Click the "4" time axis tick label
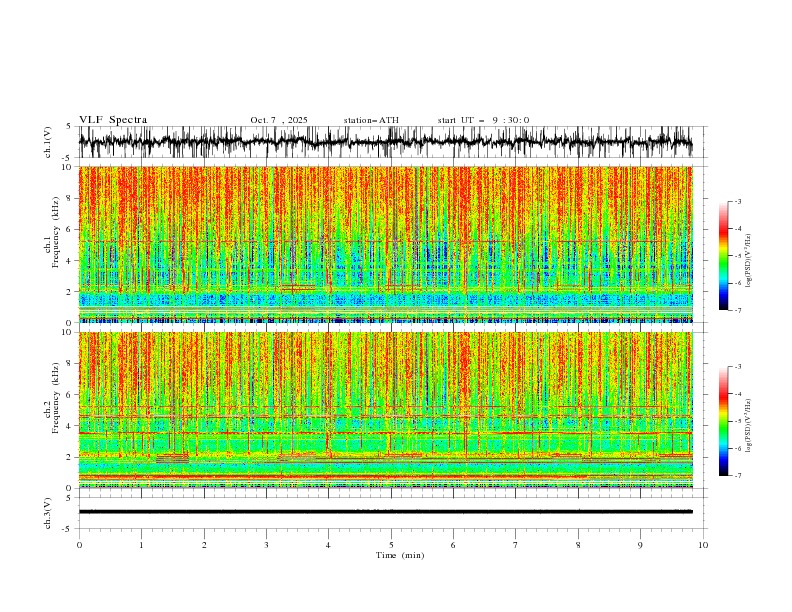This screenshot has width=792, height=612. pos(328,545)
